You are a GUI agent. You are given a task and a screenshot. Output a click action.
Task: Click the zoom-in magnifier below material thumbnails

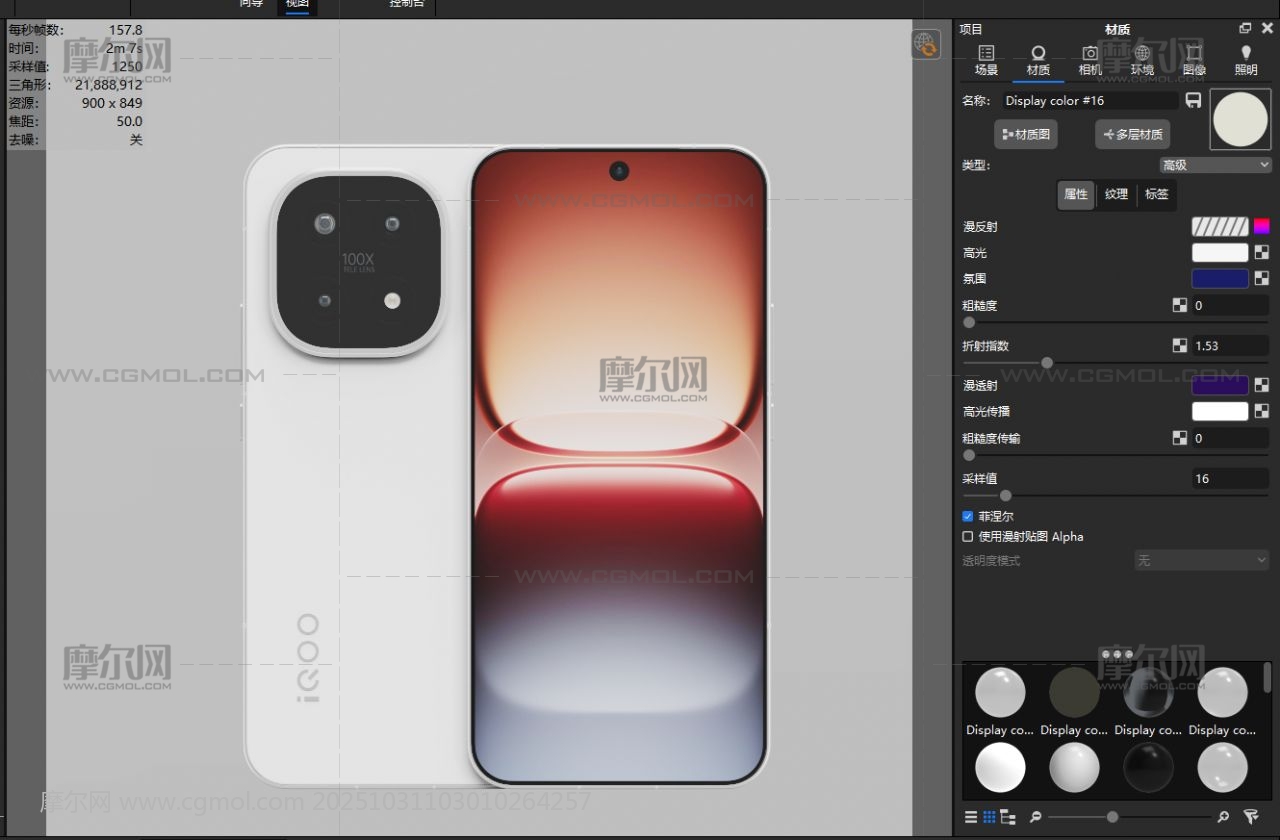click(1223, 817)
